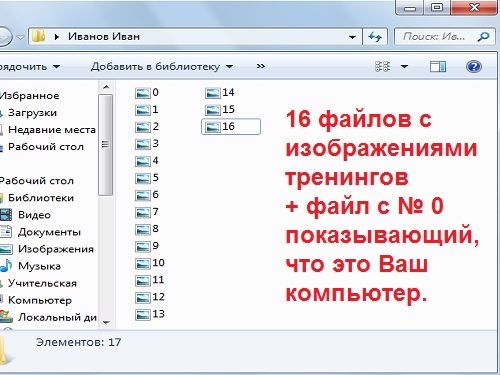Click Иванов Иван in the address bar
500x375 pixels.
coord(104,36)
